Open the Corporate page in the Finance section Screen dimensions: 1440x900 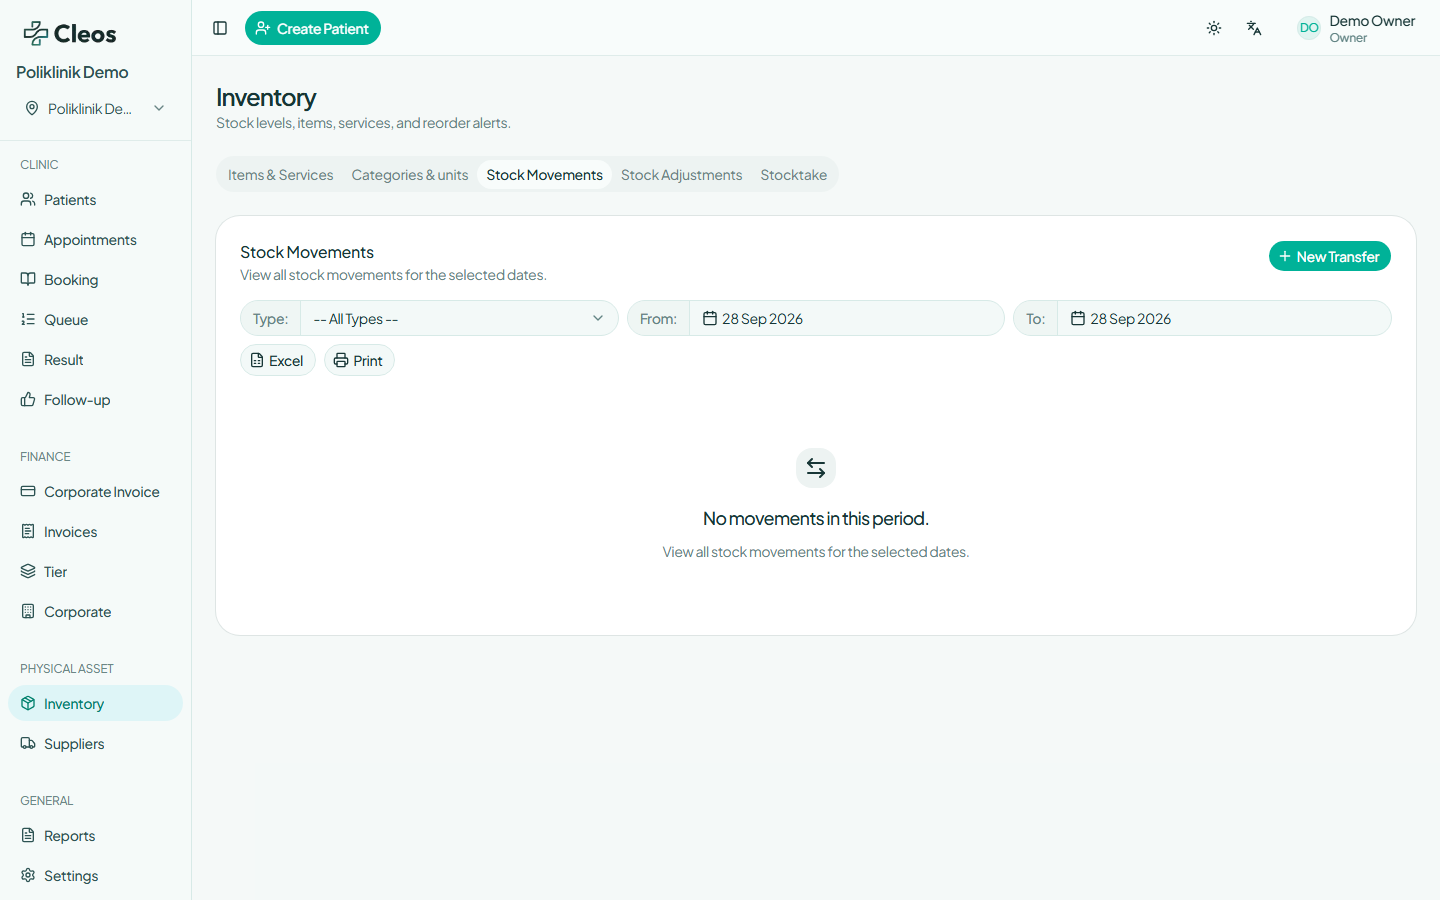[95, 612]
